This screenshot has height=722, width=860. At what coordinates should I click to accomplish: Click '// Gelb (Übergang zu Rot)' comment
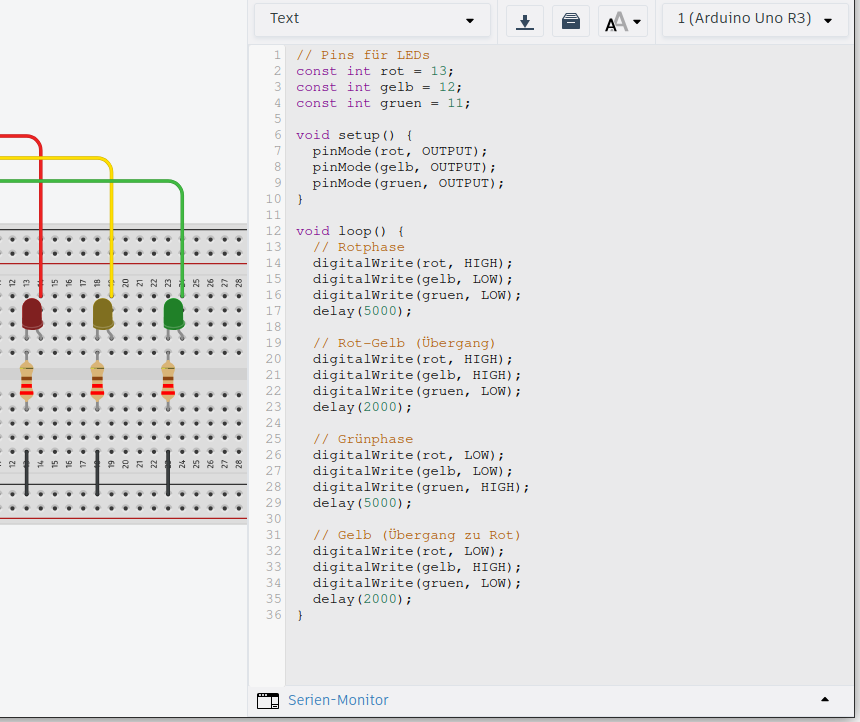[417, 535]
